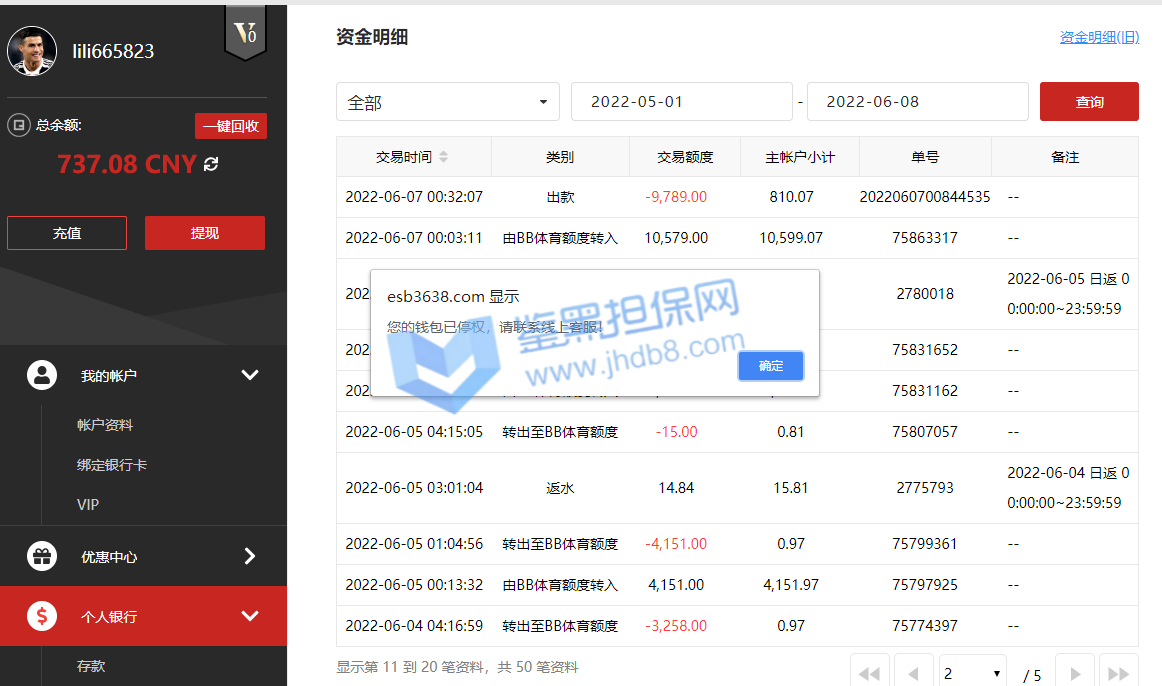Go to the previous page
The image size is (1162, 686).
coord(913,674)
